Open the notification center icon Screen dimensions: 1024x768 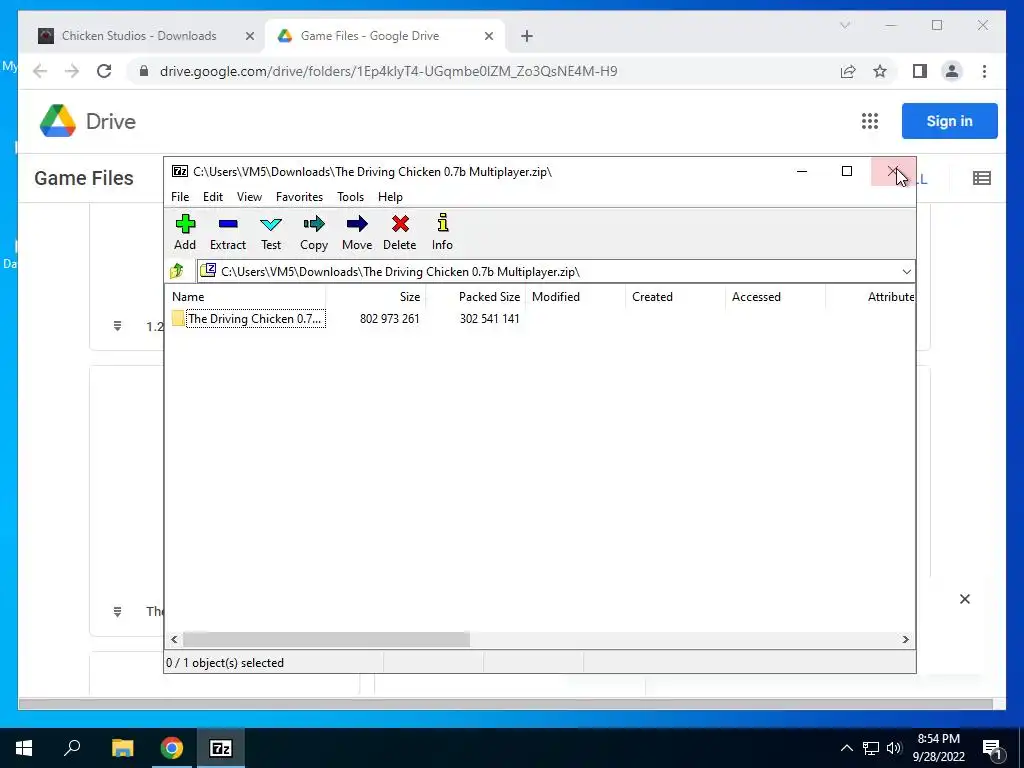pos(993,748)
